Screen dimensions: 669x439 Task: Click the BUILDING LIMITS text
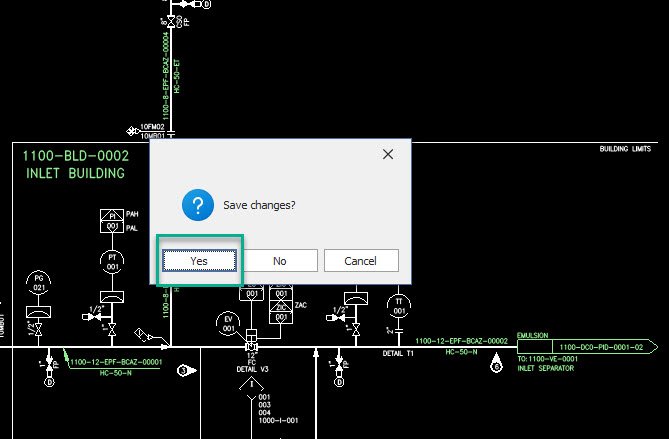pos(626,149)
